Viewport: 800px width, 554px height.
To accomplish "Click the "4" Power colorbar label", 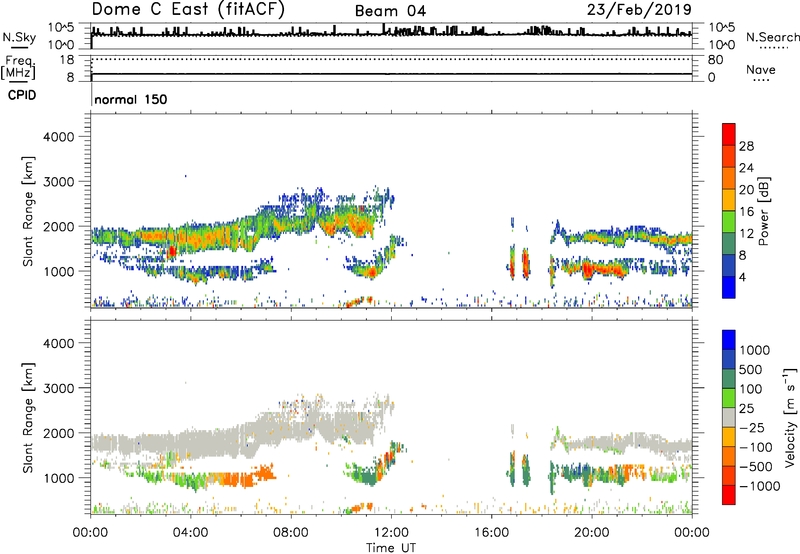I will pos(742,277).
